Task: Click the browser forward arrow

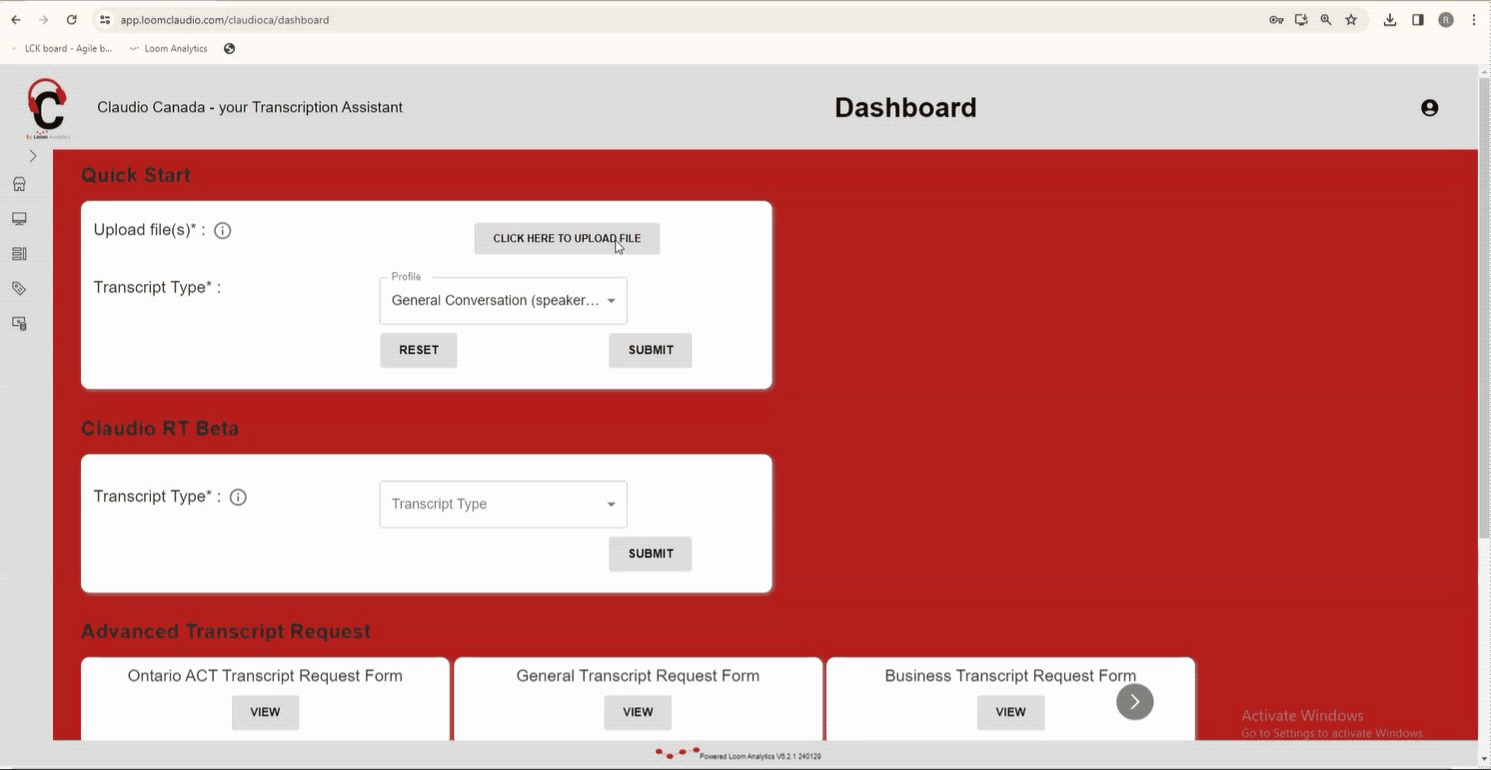Action: tap(43, 20)
